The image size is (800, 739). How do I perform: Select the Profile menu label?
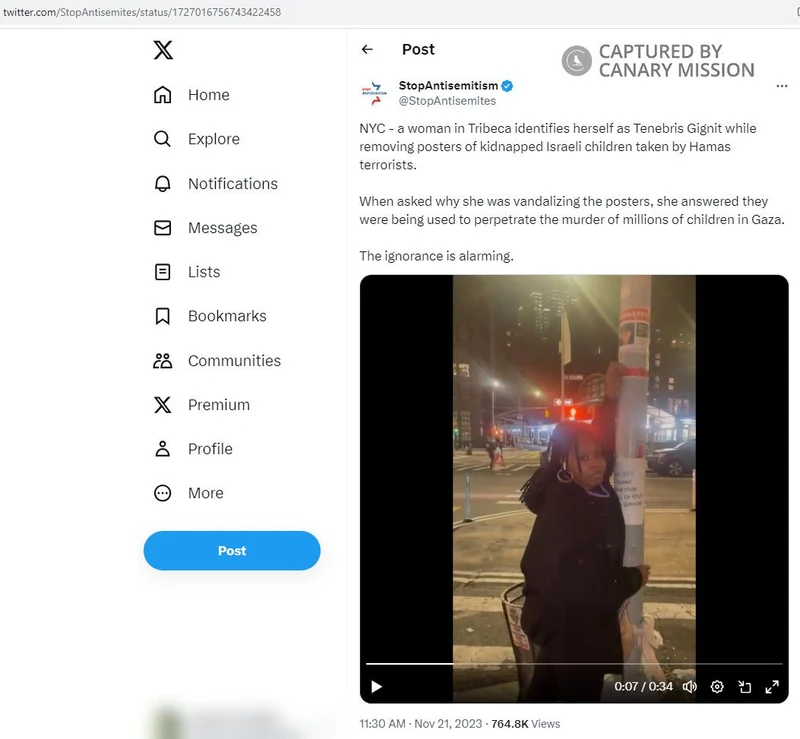click(x=210, y=449)
